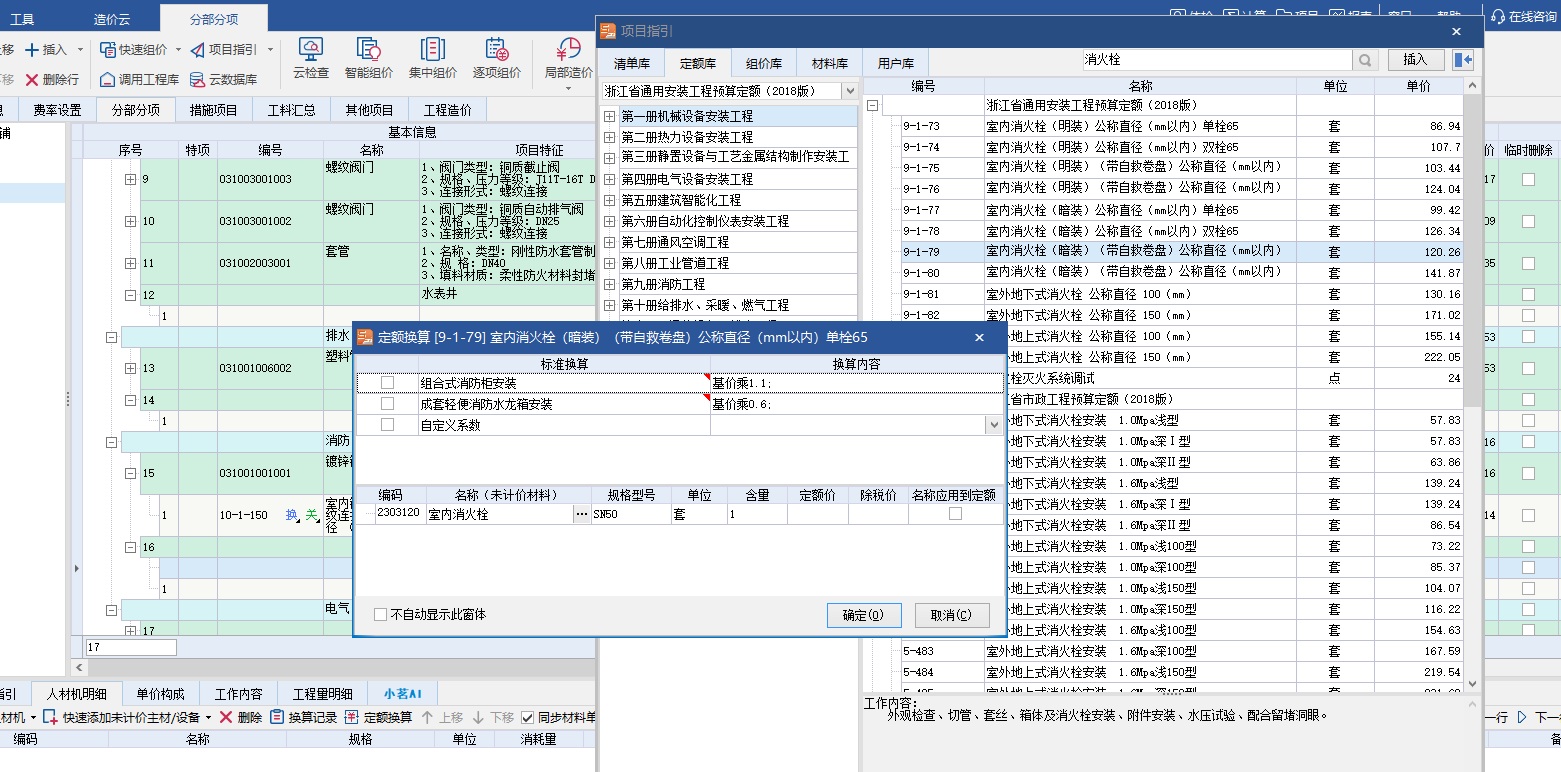Click the input box showing 17

click(131, 648)
